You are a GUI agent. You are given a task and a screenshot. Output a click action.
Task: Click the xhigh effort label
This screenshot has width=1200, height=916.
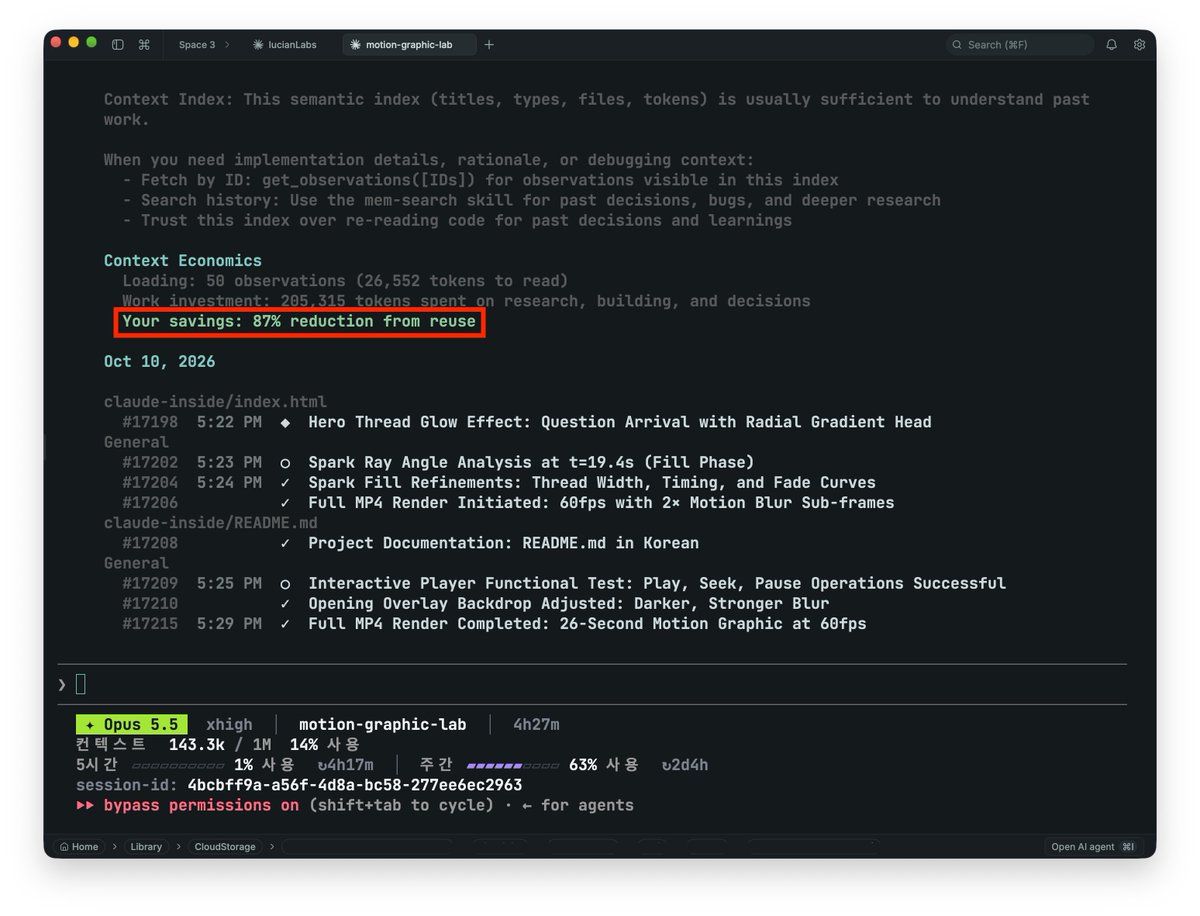(x=229, y=725)
